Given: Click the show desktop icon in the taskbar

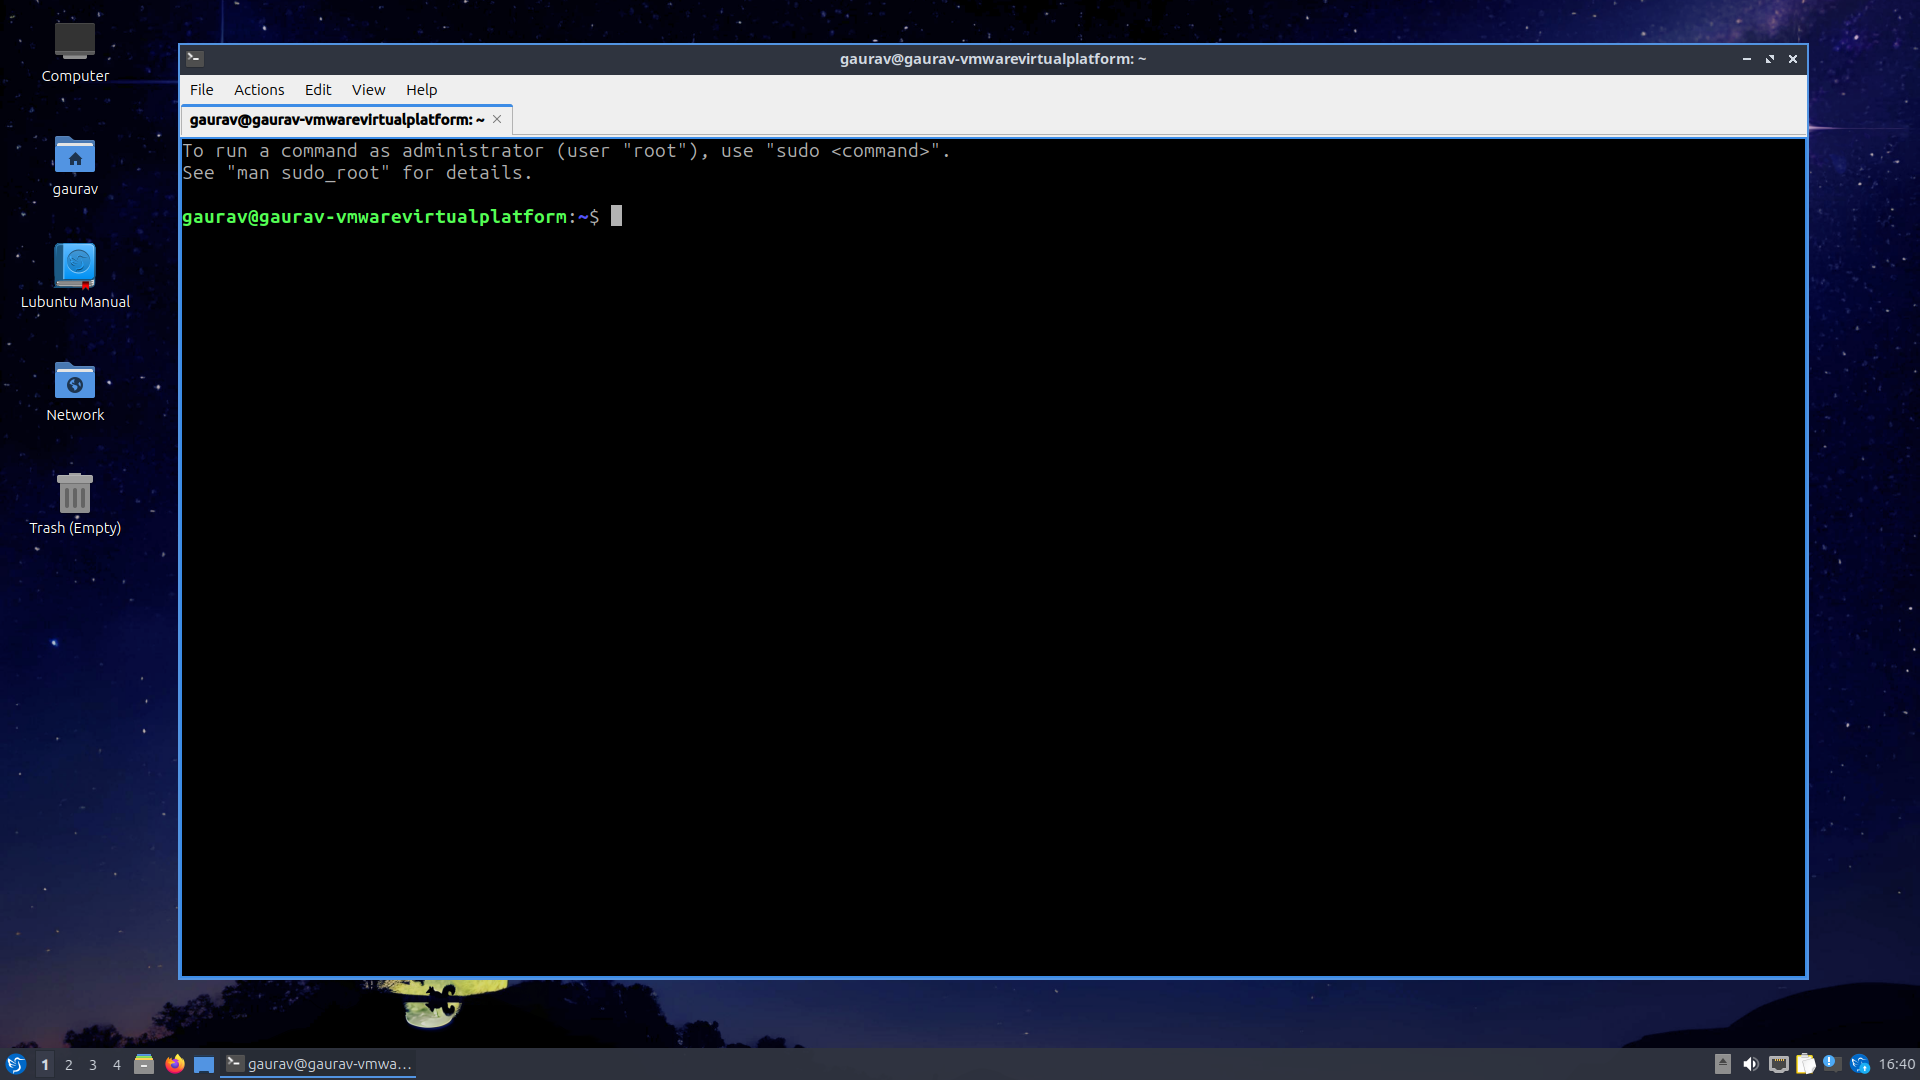Looking at the screenshot, I should point(204,1064).
